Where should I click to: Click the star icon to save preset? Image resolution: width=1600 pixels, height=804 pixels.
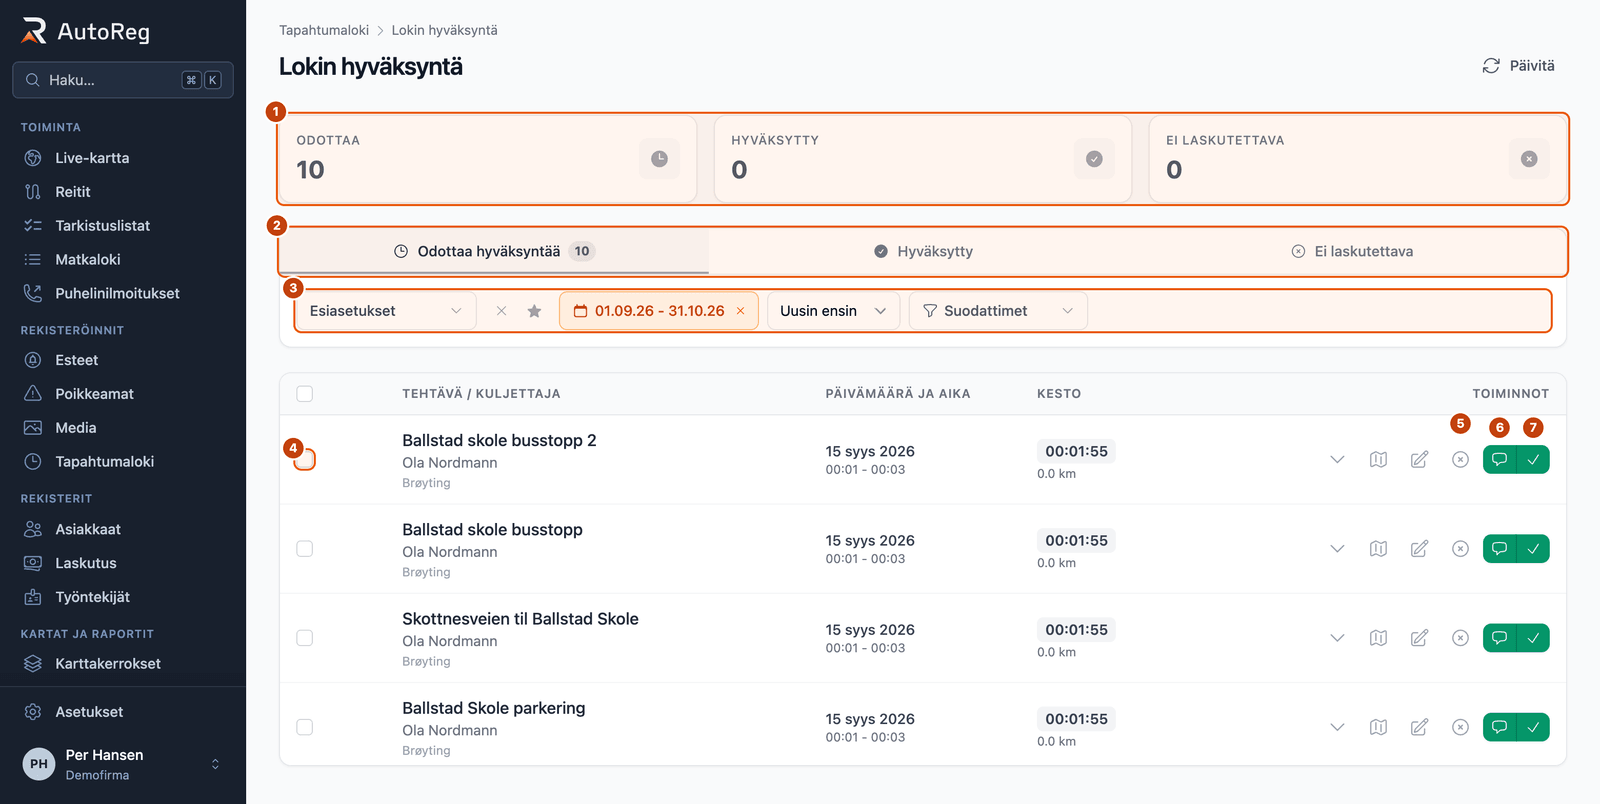click(x=535, y=311)
